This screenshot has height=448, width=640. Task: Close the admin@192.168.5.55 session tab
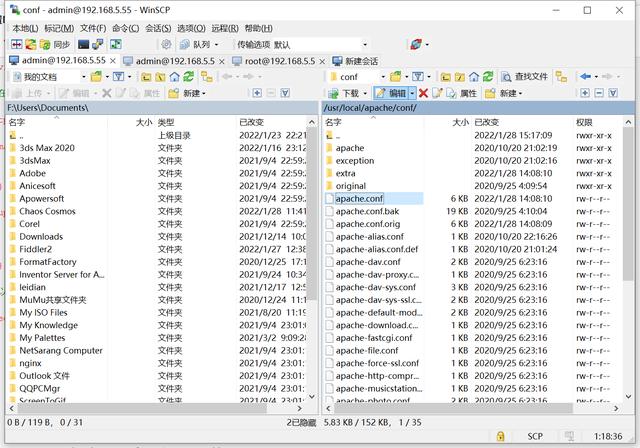113,61
